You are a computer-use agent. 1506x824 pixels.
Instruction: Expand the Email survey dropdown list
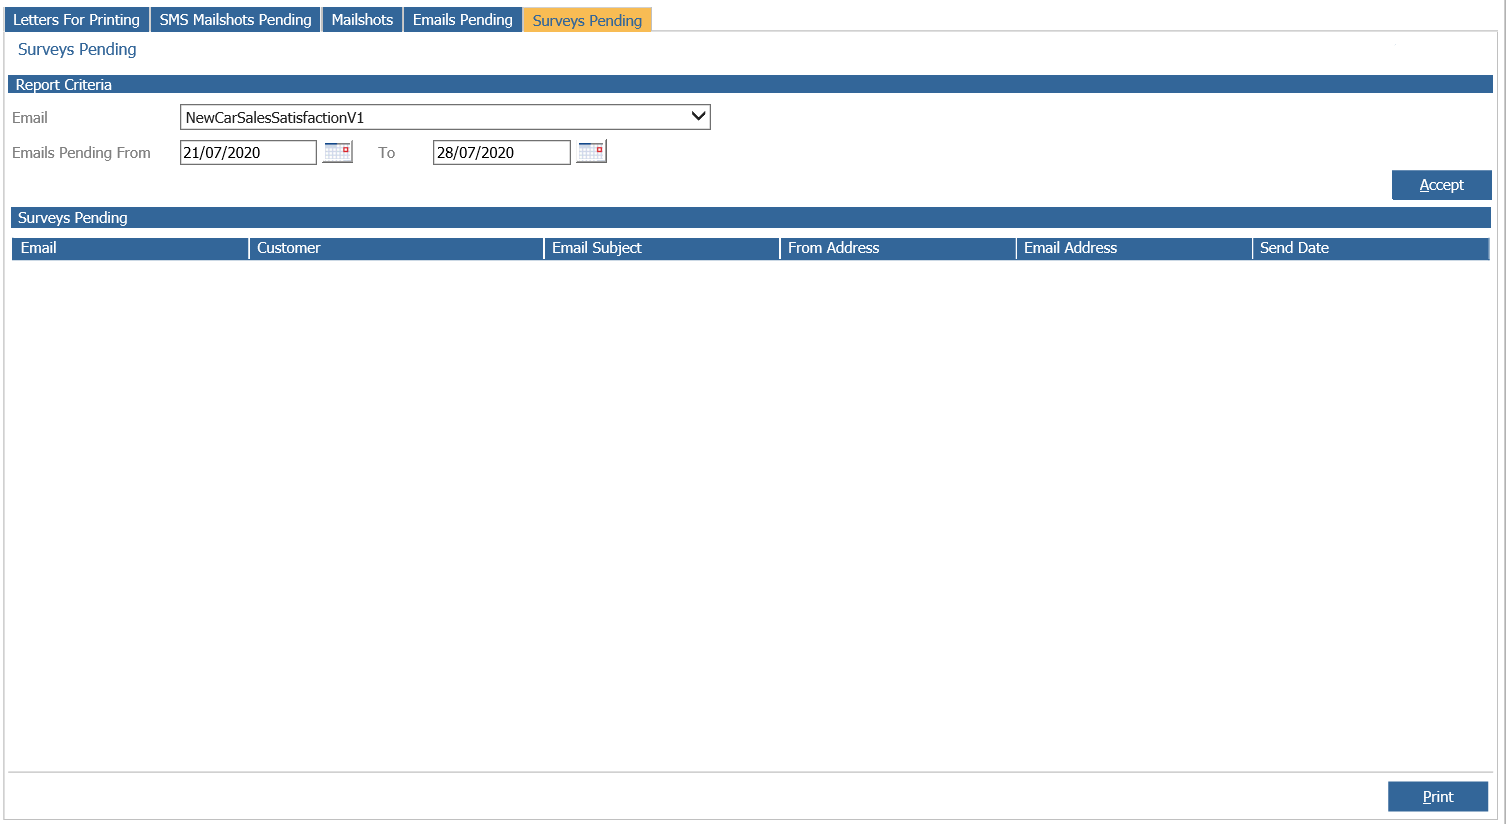445,117
